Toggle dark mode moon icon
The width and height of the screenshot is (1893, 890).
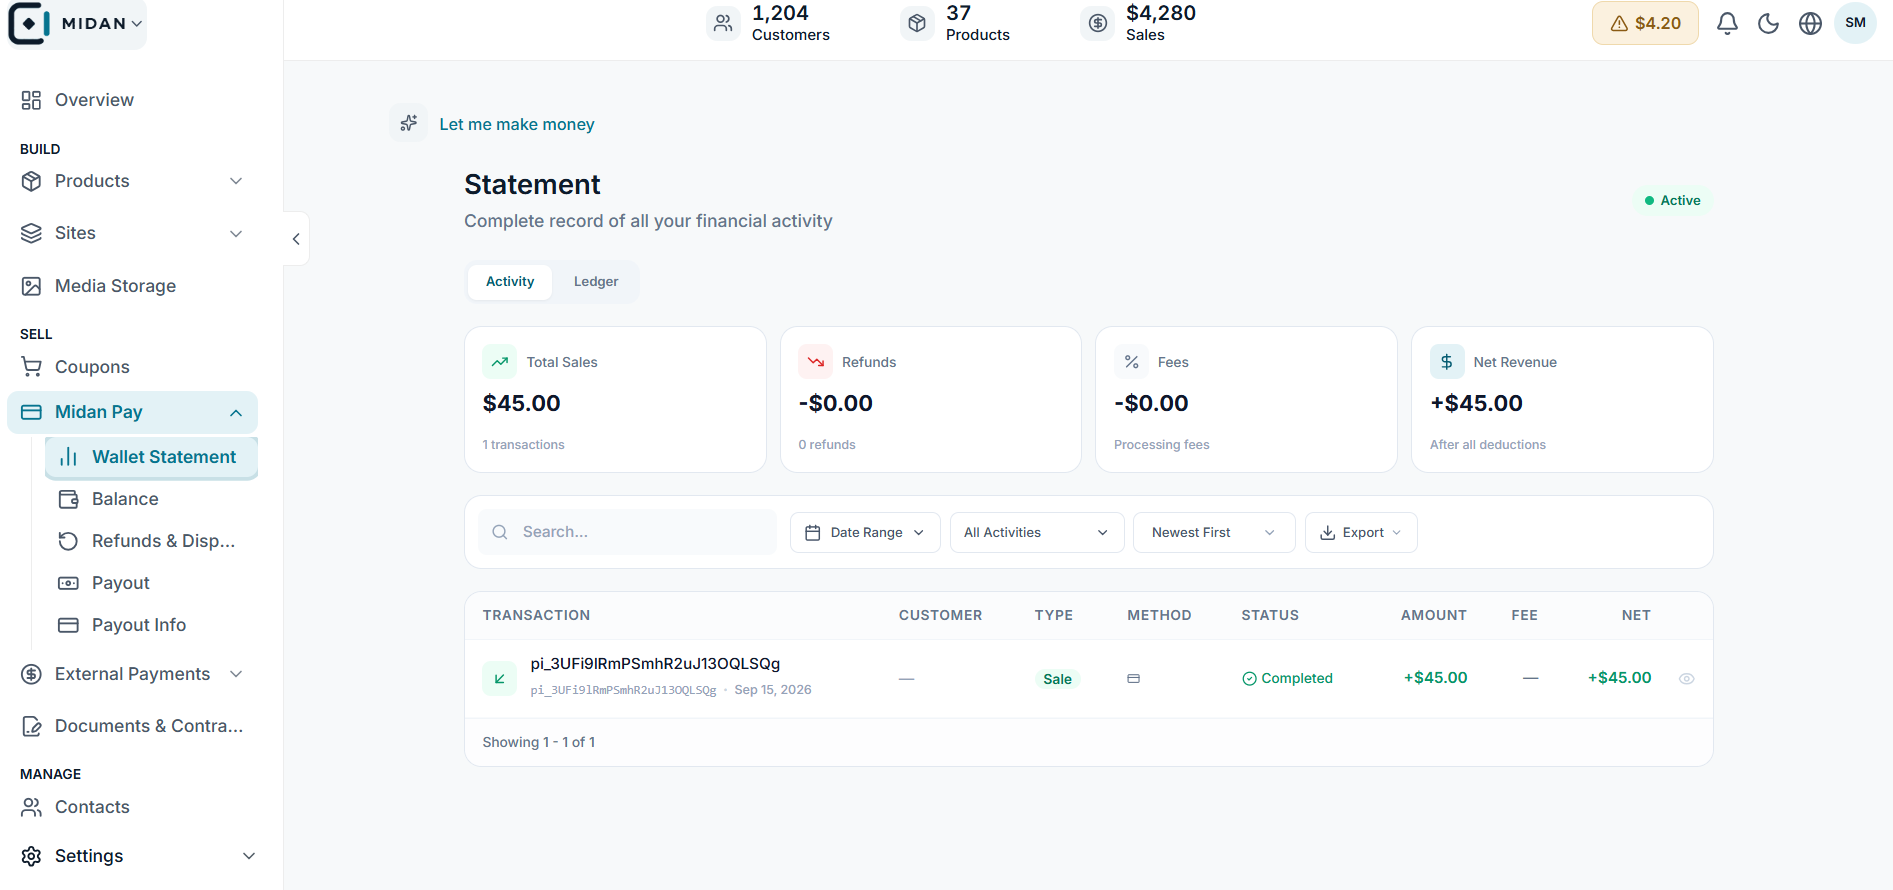click(x=1769, y=23)
